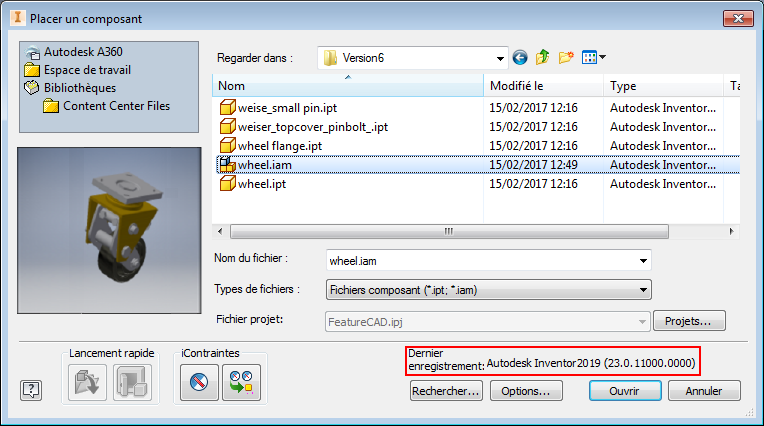This screenshot has height=426, width=764.
Task: Click the help question mark icon
Action: click(31, 390)
